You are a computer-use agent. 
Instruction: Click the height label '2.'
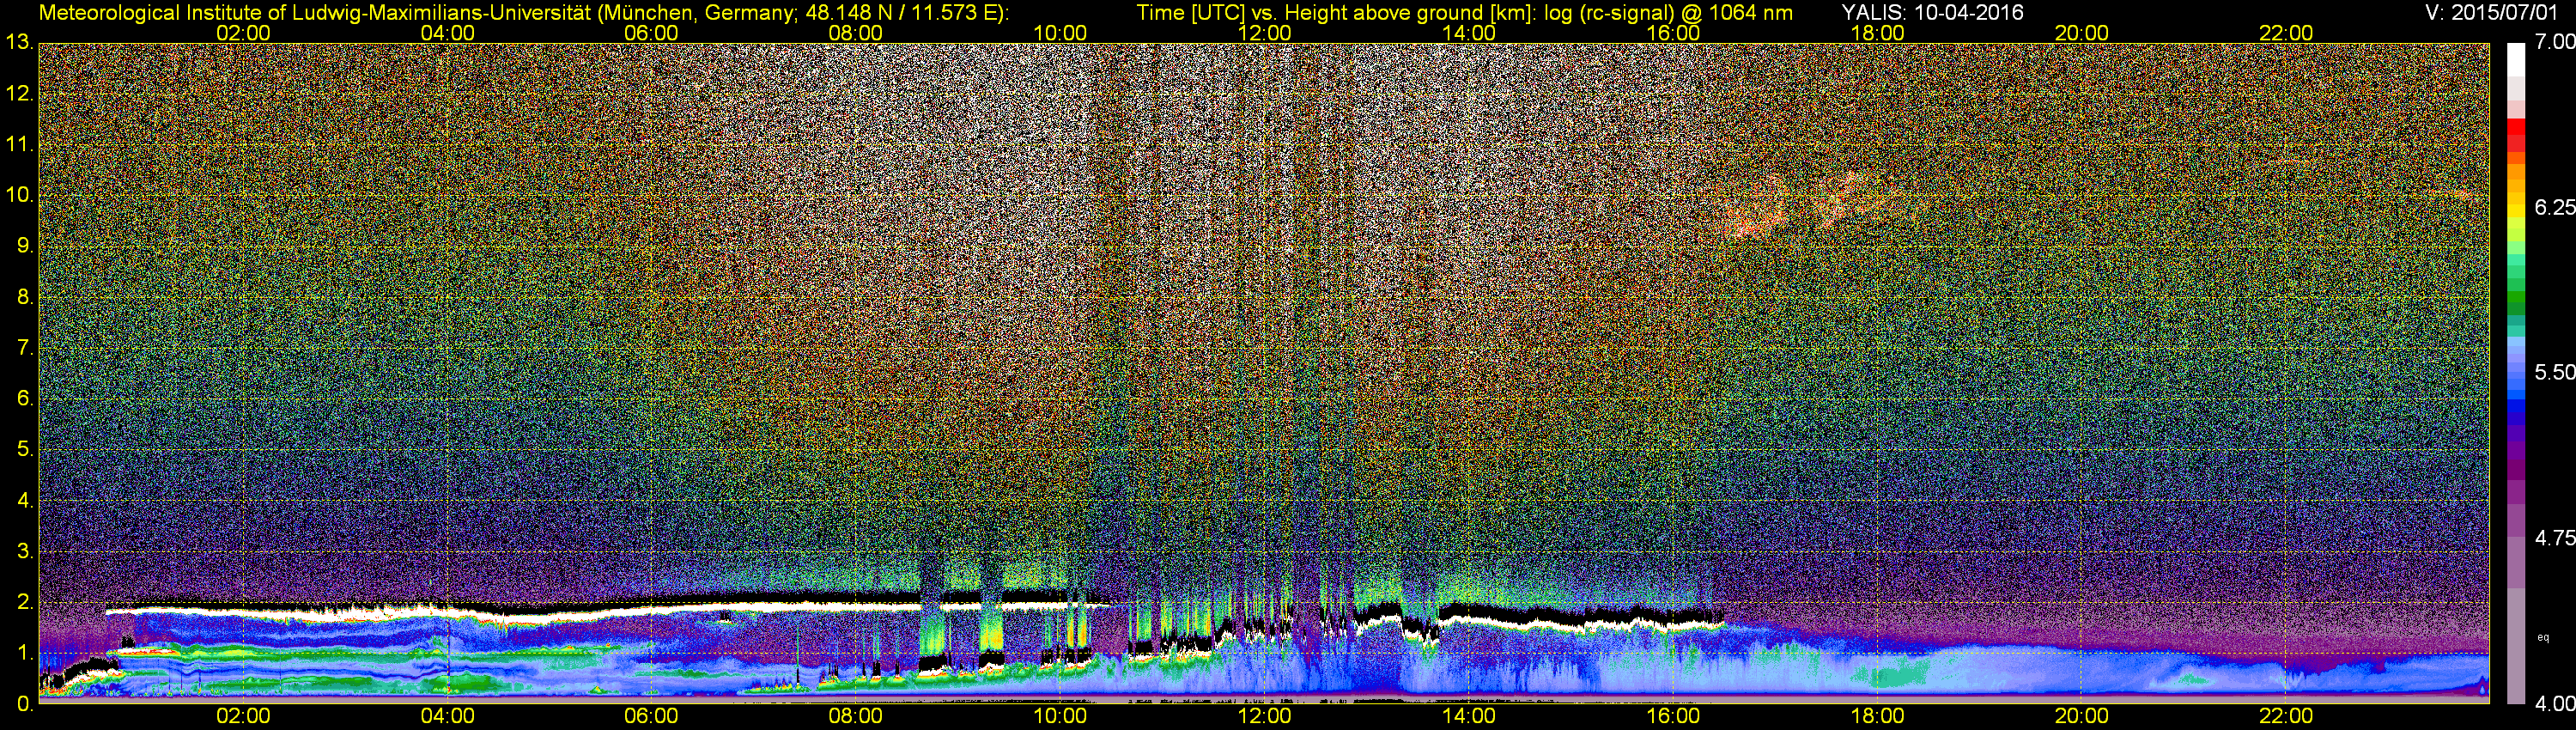click(24, 602)
